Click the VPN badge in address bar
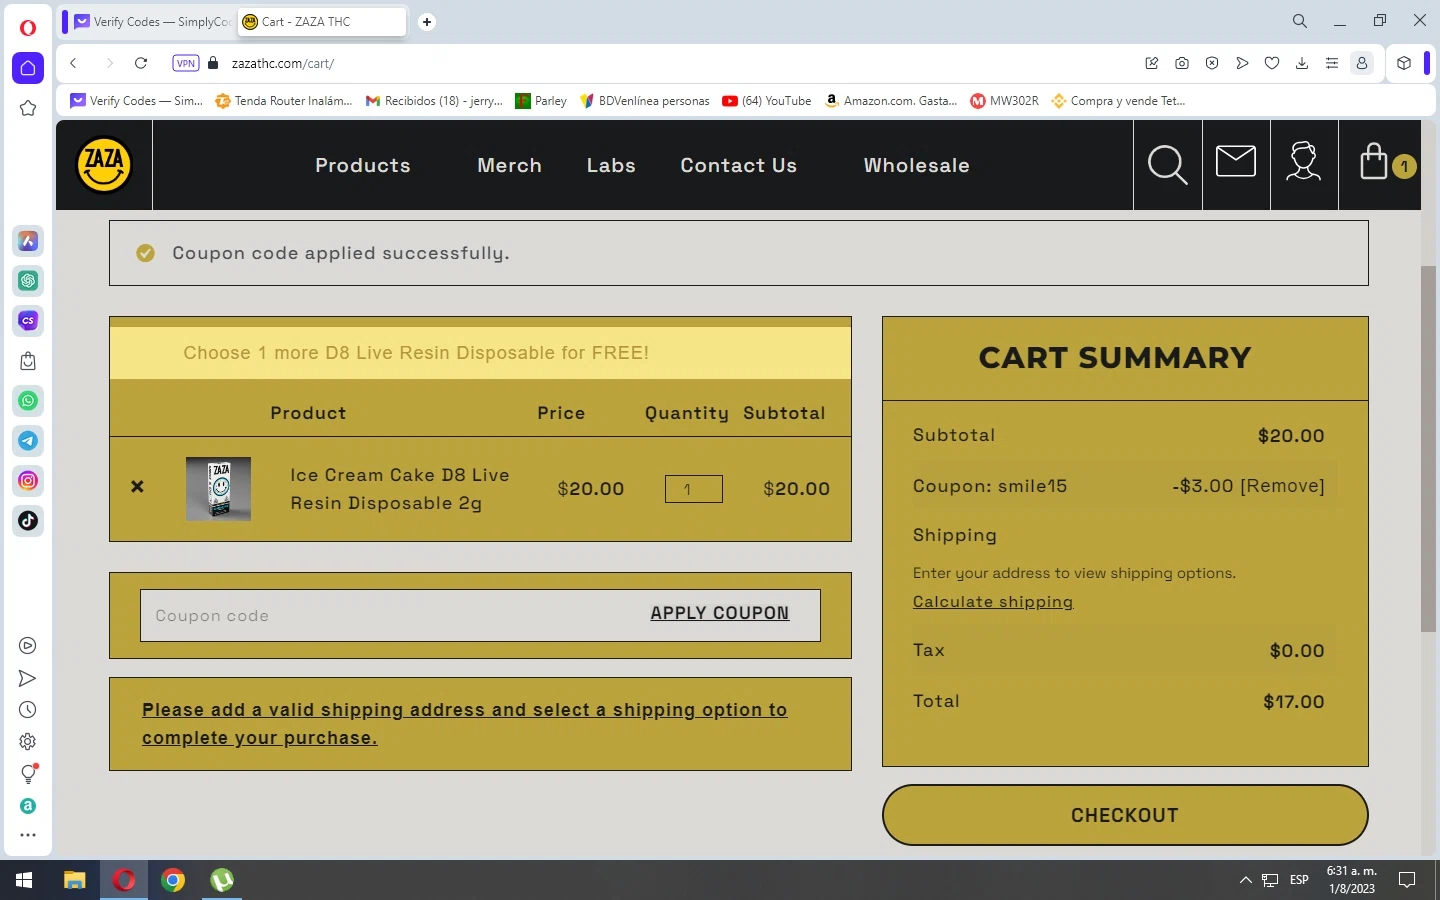This screenshot has width=1440, height=900. point(186,63)
